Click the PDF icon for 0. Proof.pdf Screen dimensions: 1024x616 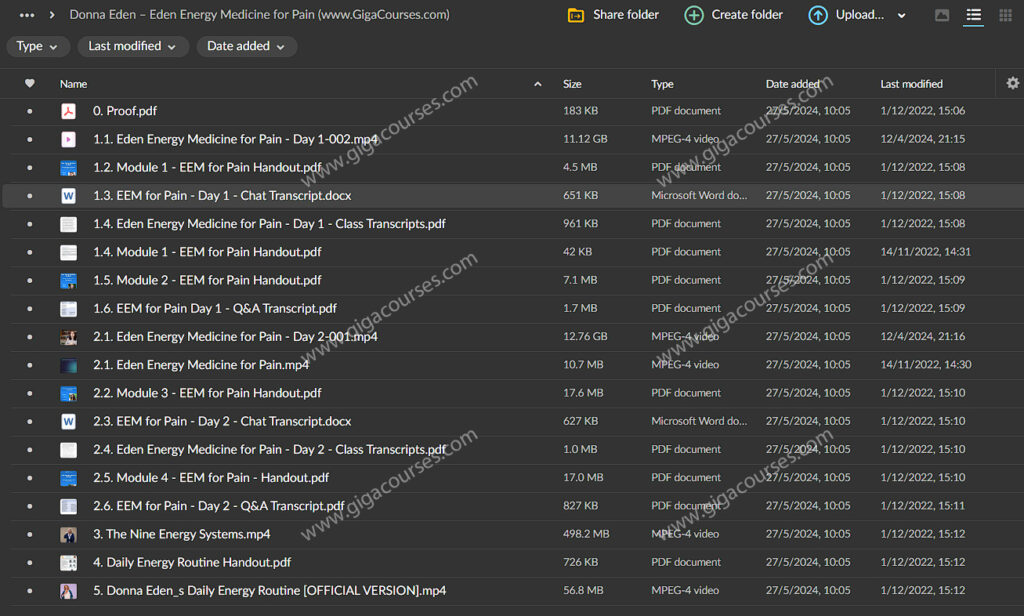pyautogui.click(x=68, y=111)
